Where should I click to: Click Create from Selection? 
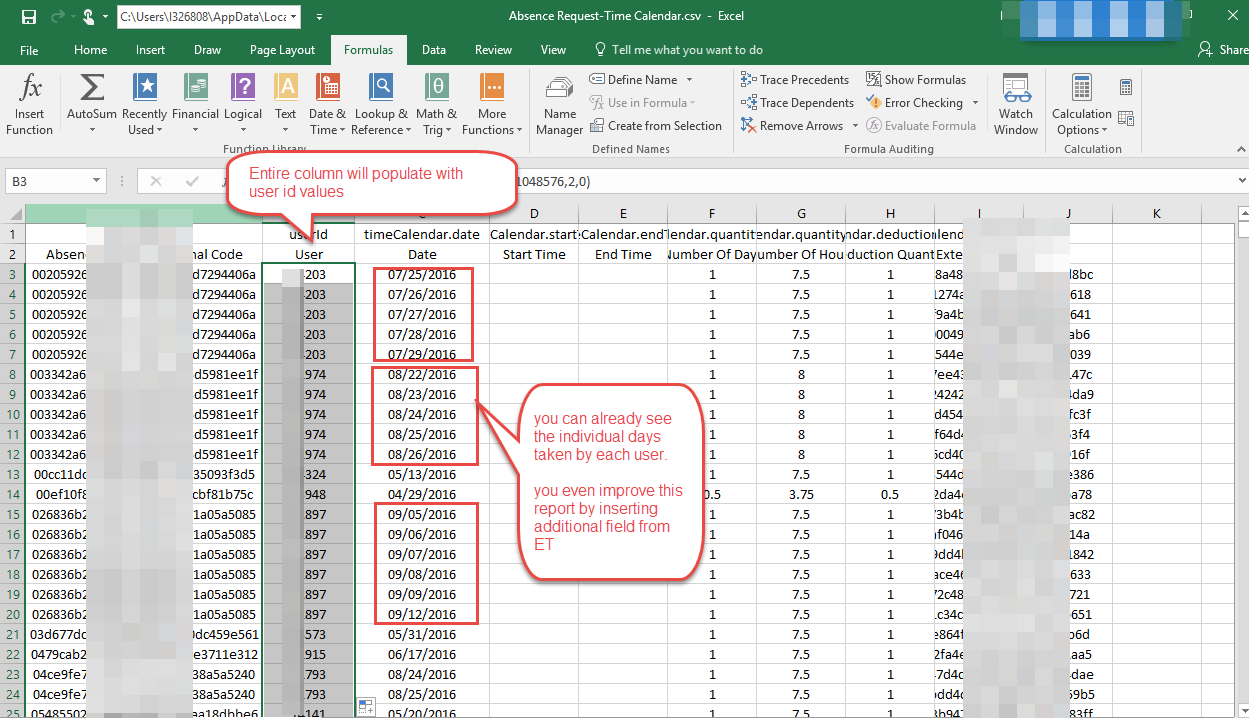[656, 126]
